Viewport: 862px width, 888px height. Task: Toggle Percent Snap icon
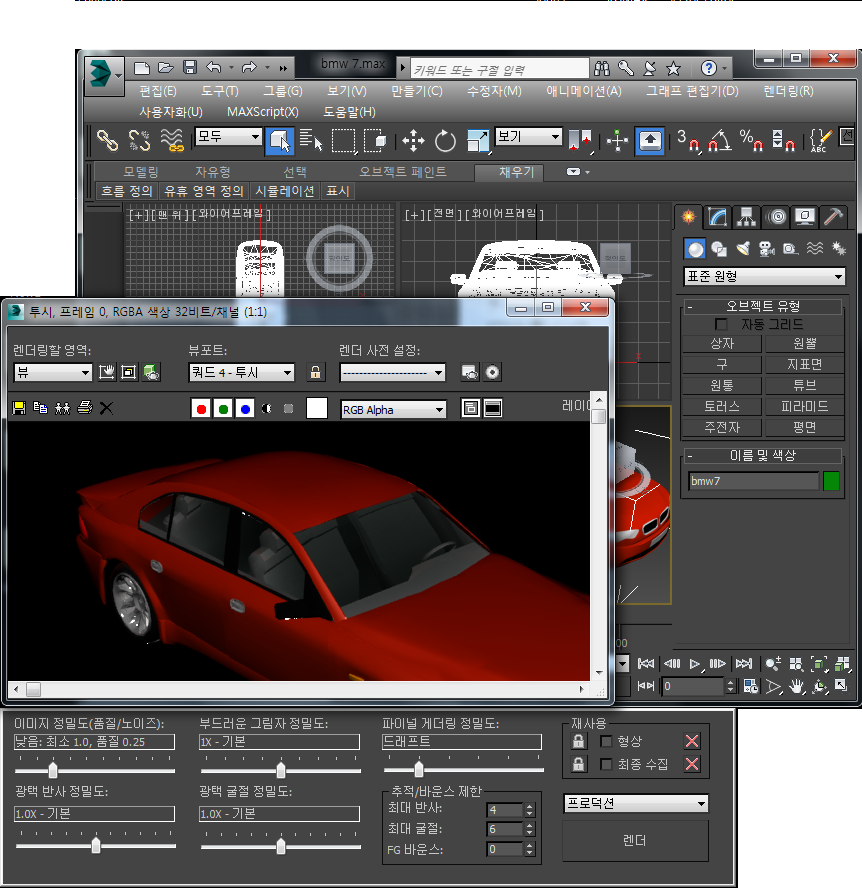click(x=752, y=140)
